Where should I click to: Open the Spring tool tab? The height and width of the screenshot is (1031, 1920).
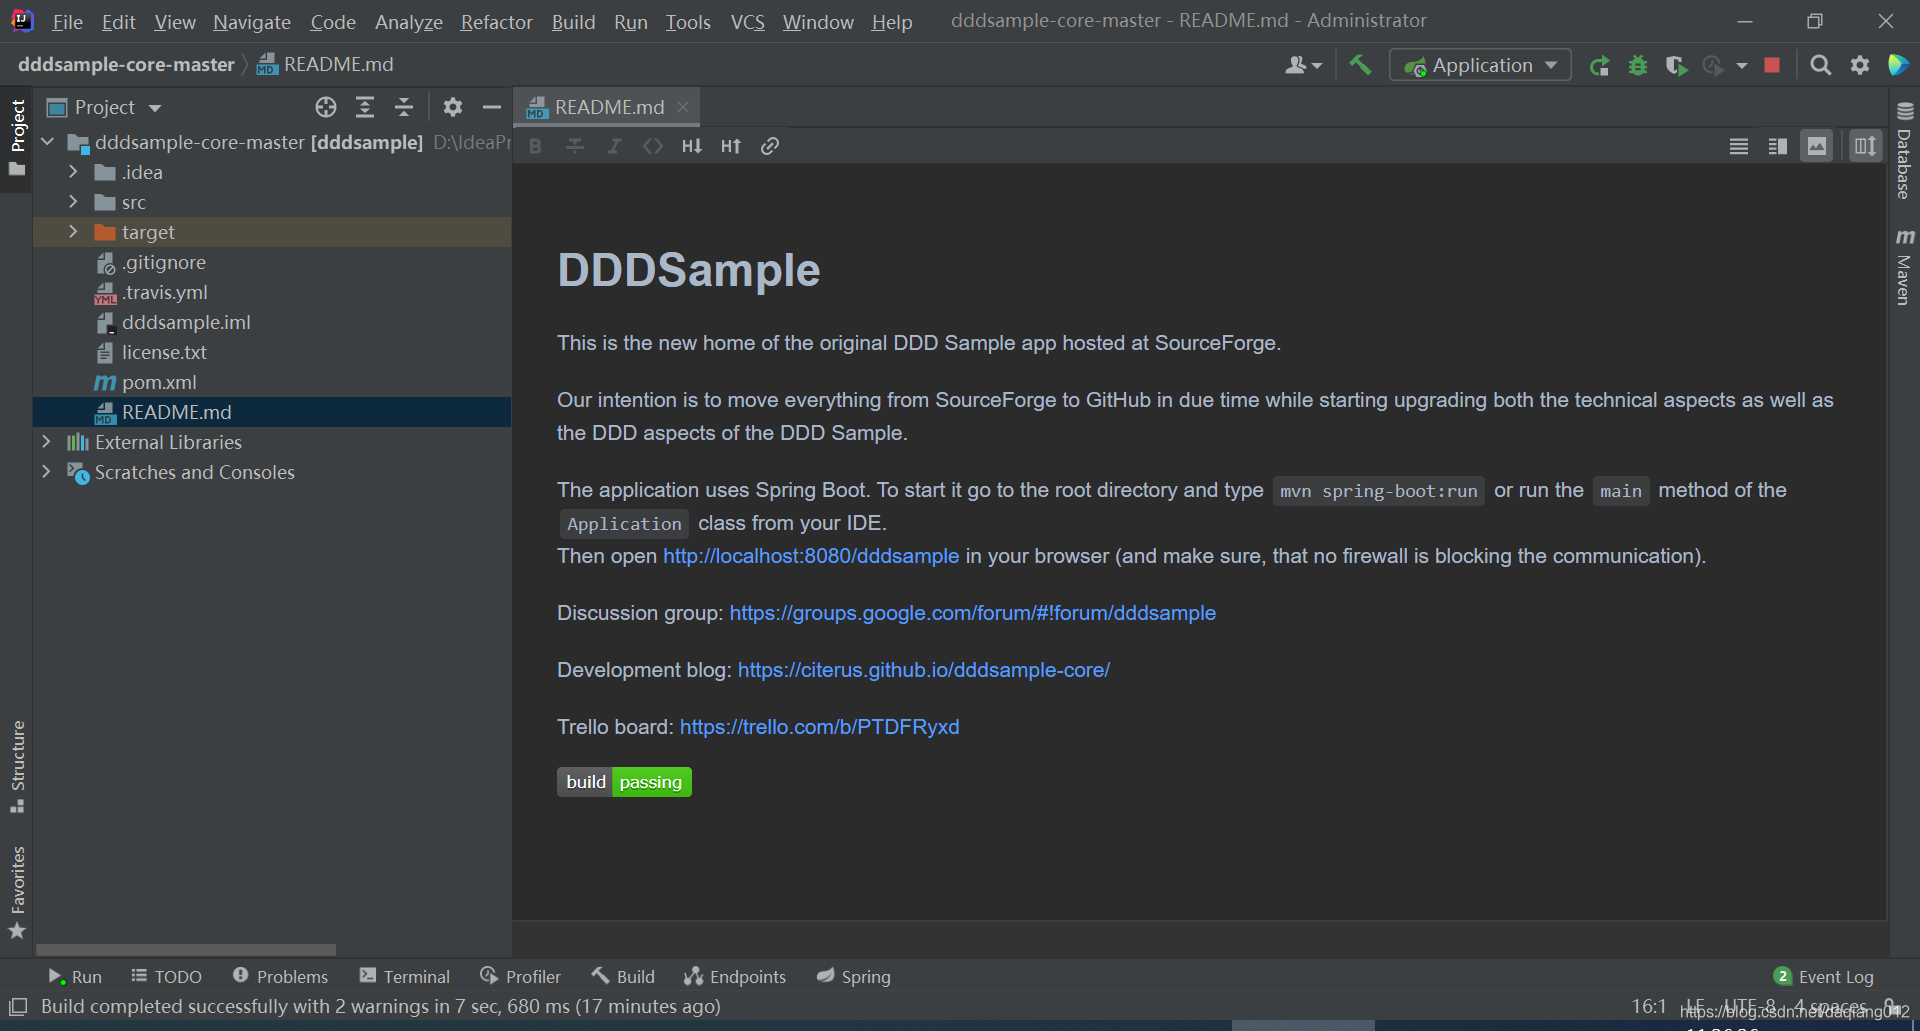click(853, 976)
